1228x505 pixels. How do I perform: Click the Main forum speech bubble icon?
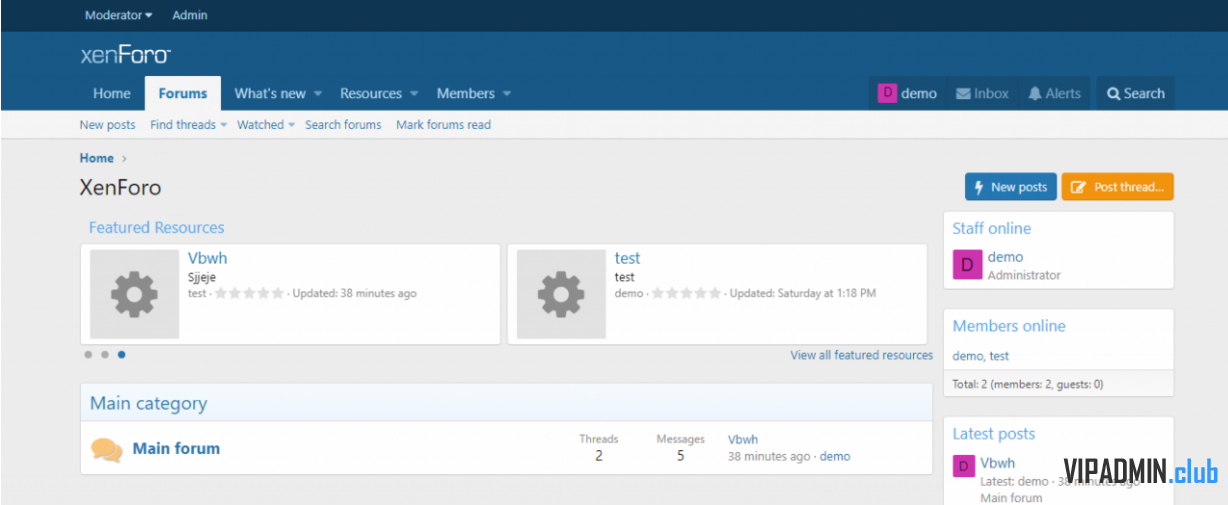tap(107, 450)
